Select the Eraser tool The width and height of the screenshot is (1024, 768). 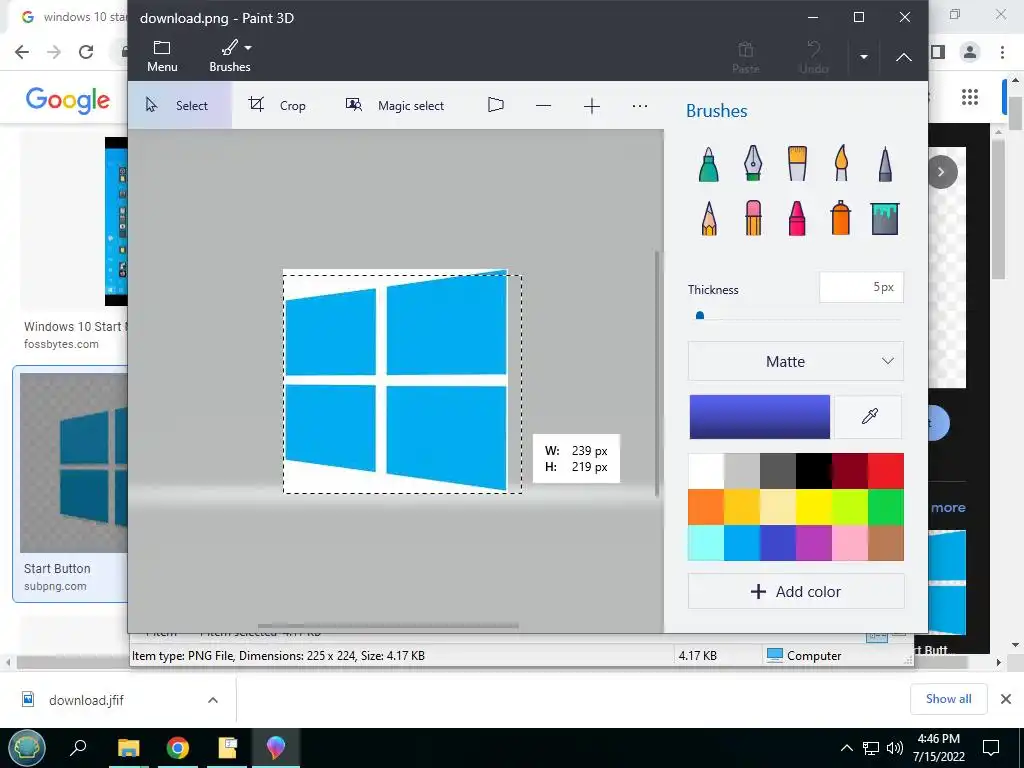pos(753,217)
